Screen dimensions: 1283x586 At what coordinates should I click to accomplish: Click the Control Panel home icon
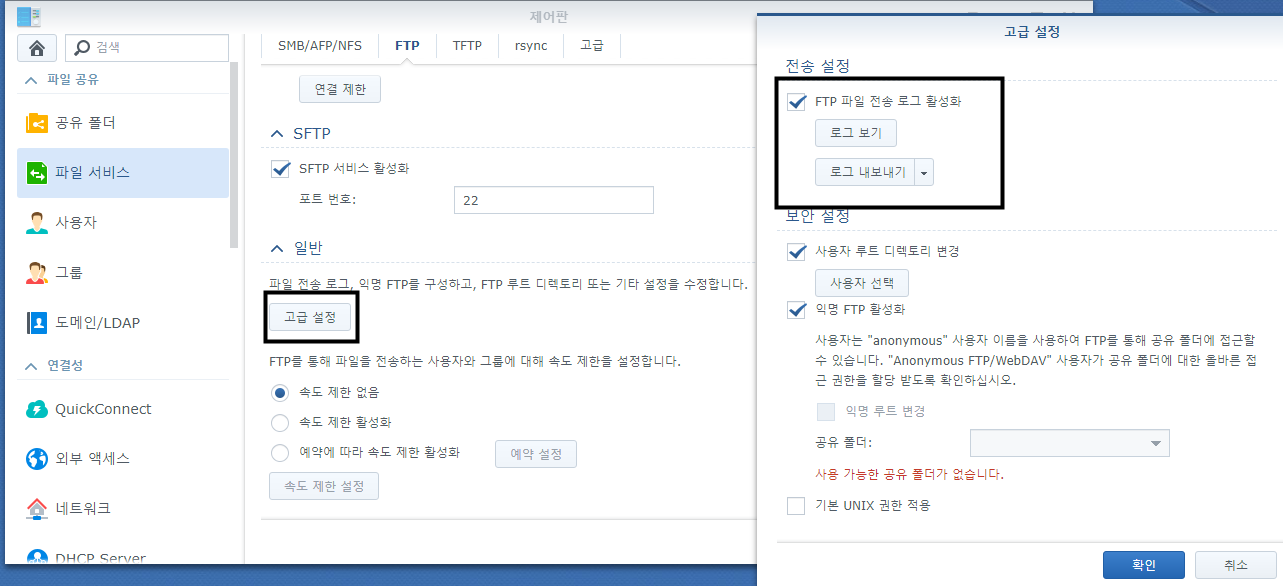[x=37, y=47]
